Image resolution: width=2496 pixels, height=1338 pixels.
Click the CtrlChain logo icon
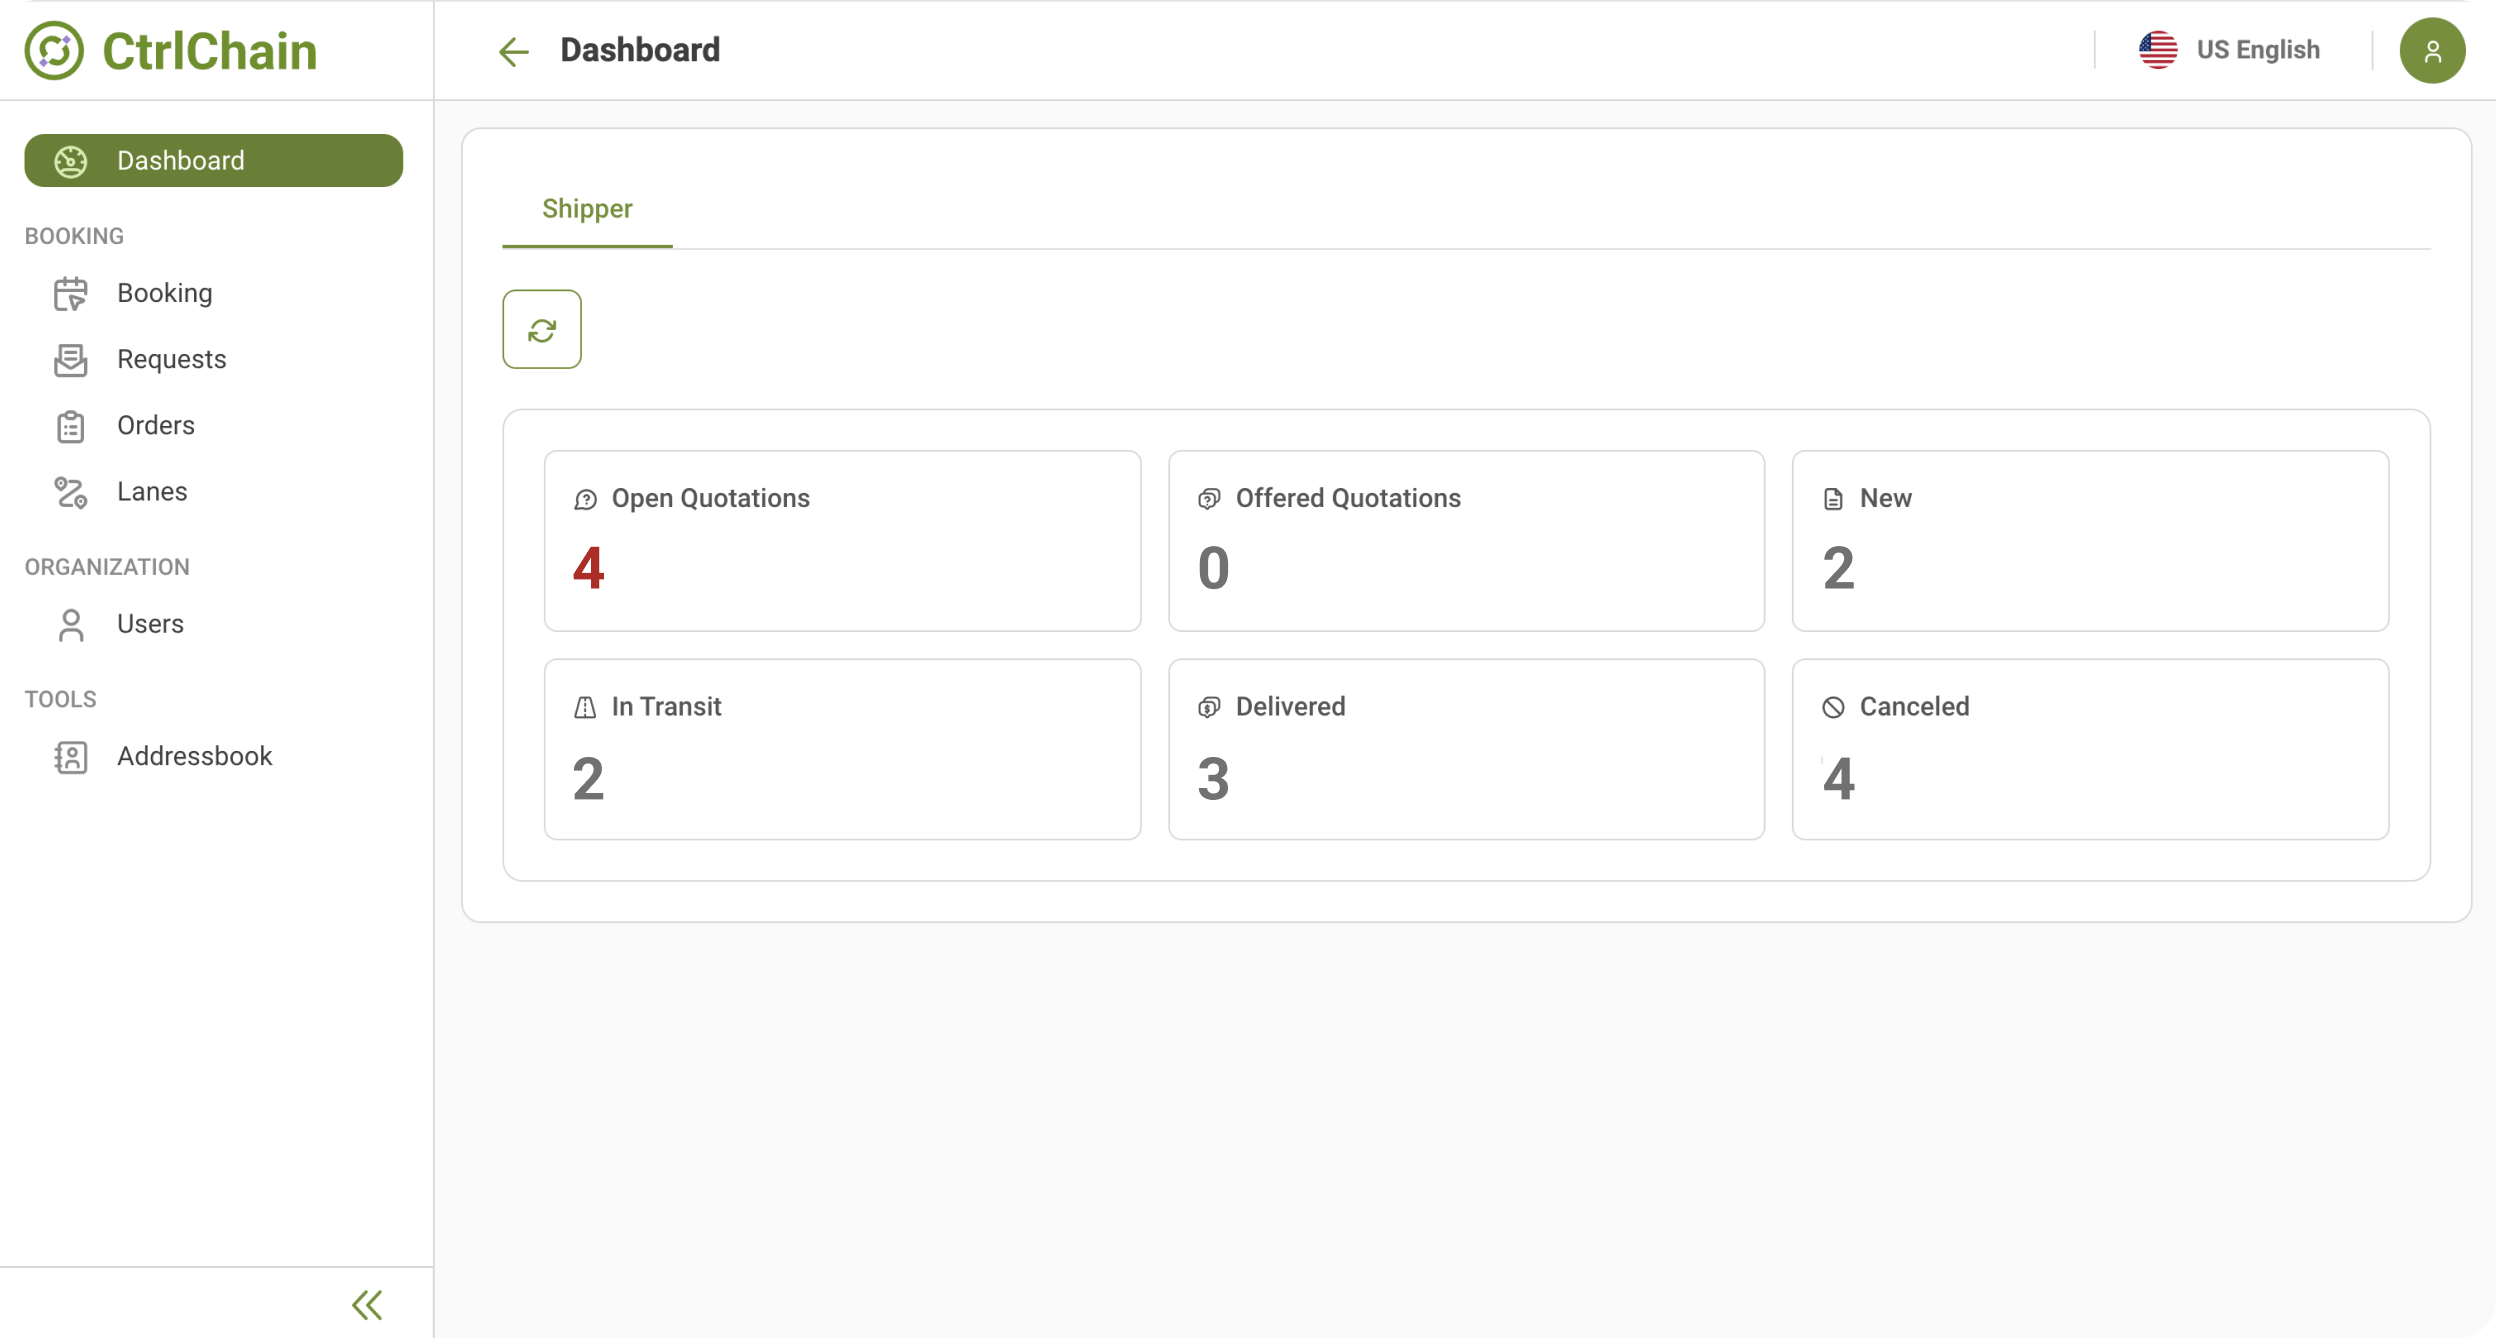(54, 50)
